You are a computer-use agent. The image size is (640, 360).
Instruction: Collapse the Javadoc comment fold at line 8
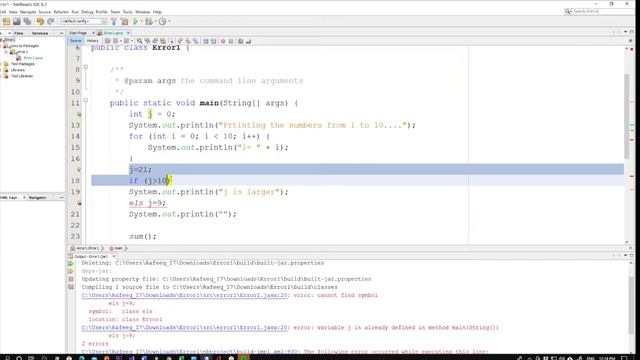85,67
